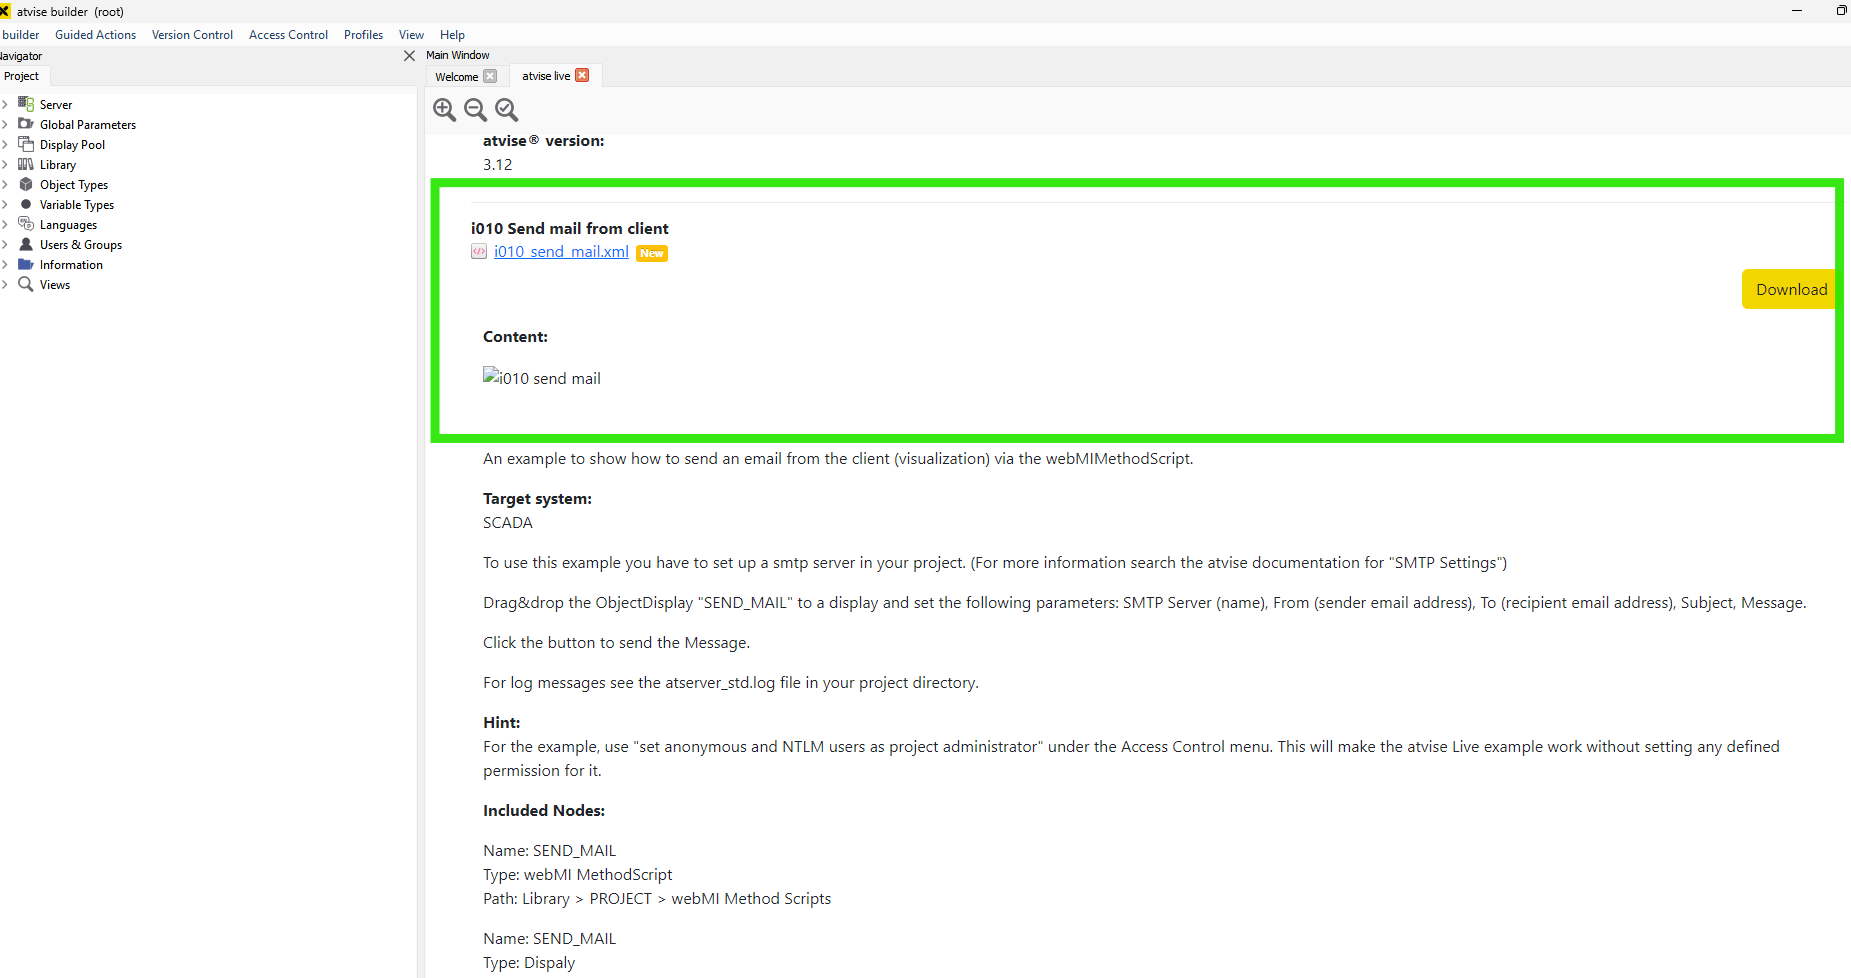This screenshot has height=978, width=1851.
Task: Click the 'Content:' label
Action: 515,336
